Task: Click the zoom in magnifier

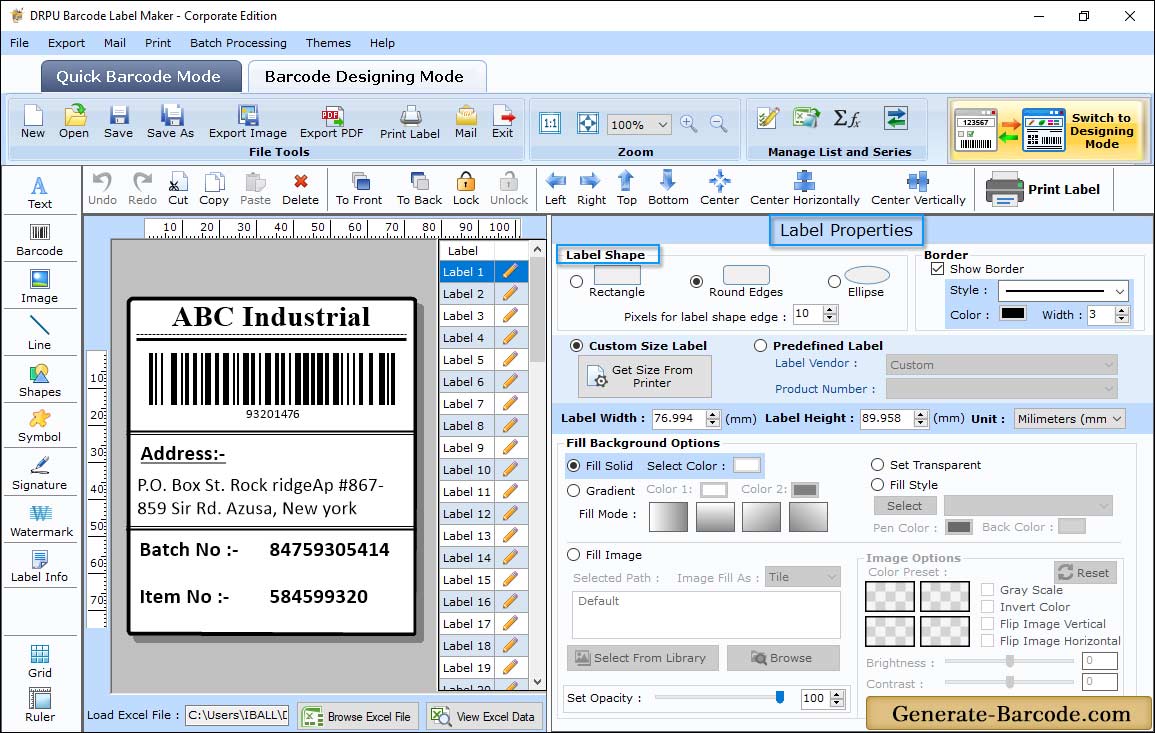Action: tap(689, 124)
